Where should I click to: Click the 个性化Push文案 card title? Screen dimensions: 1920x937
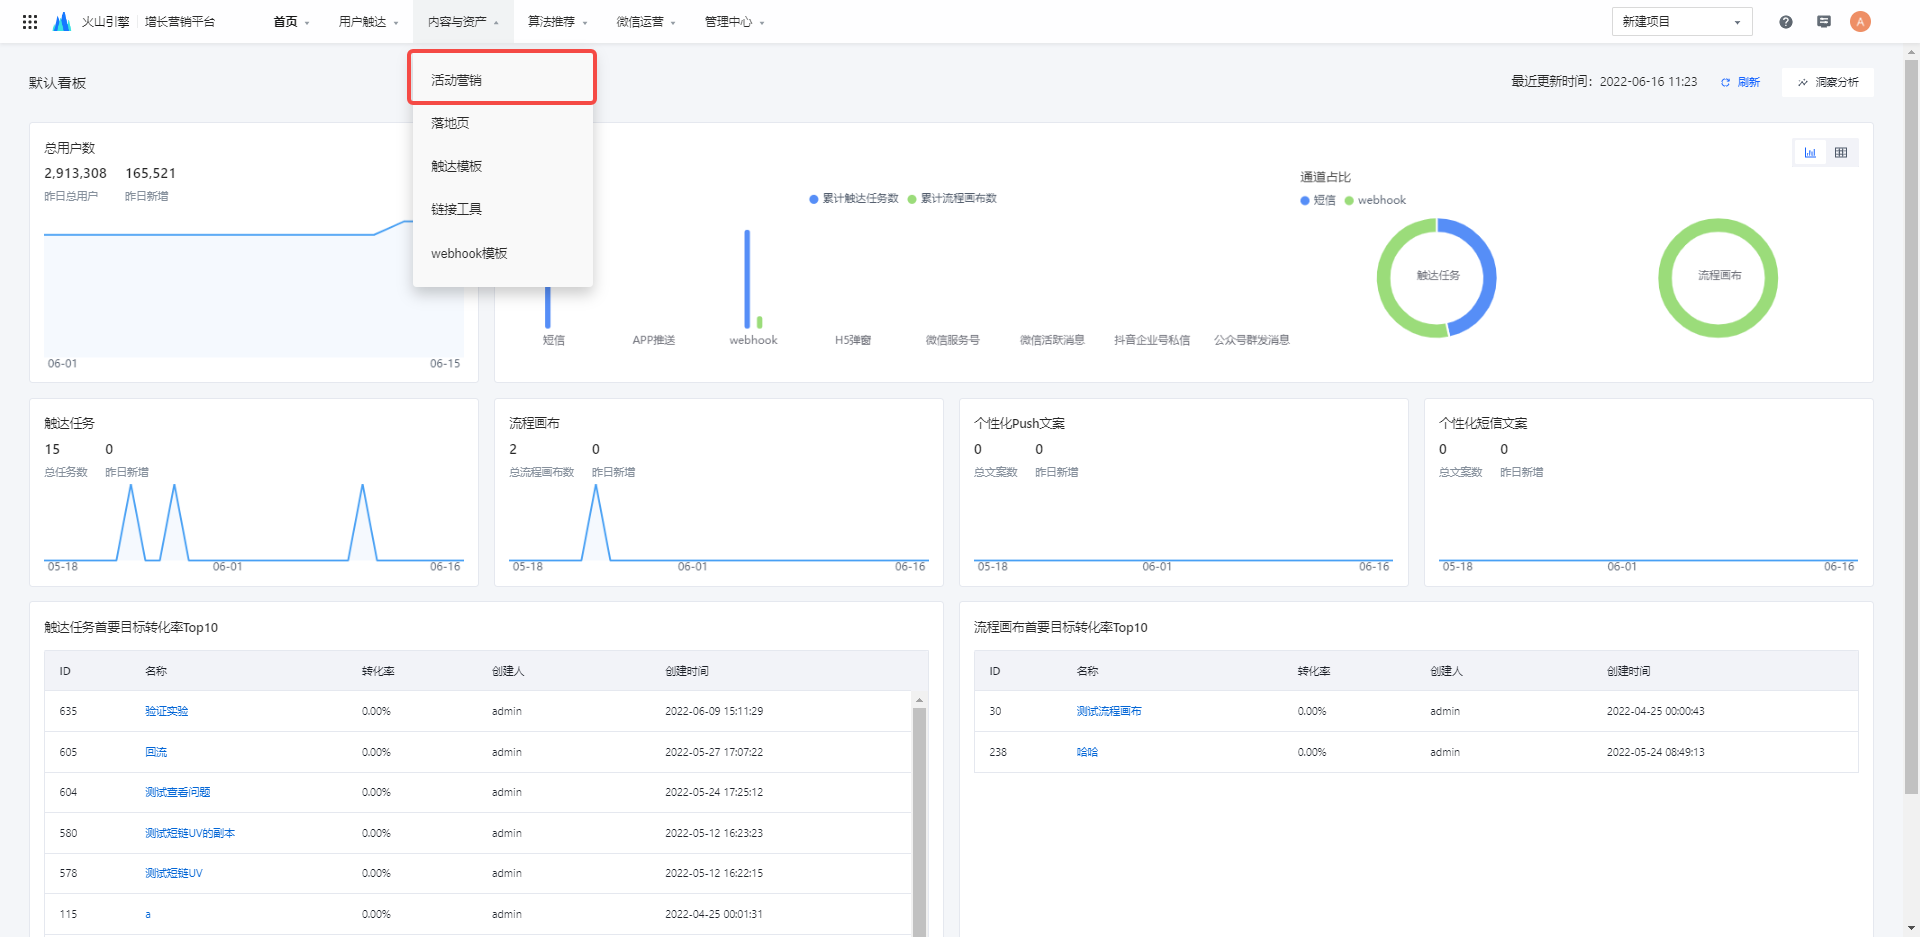click(x=1019, y=423)
